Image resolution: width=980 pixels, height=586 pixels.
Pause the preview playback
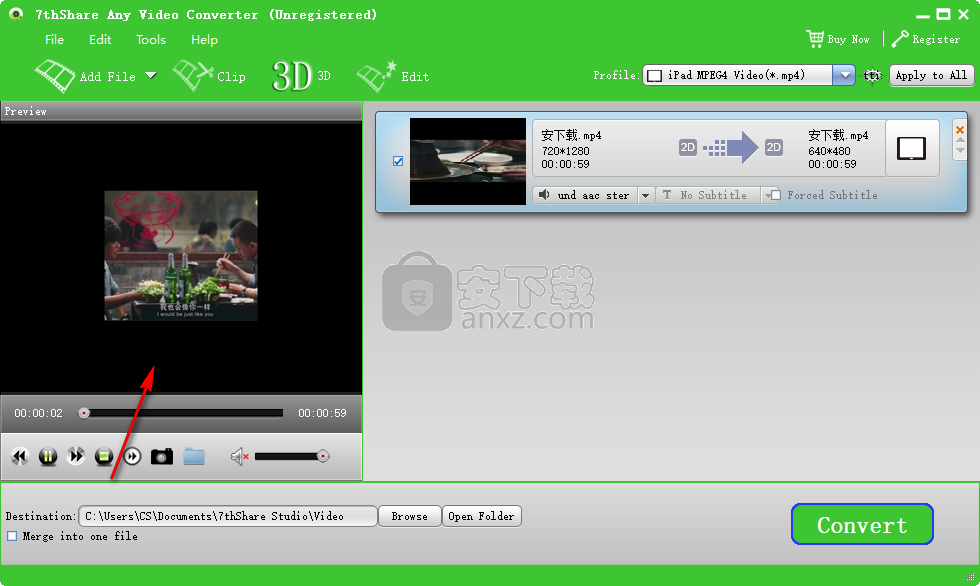click(48, 457)
